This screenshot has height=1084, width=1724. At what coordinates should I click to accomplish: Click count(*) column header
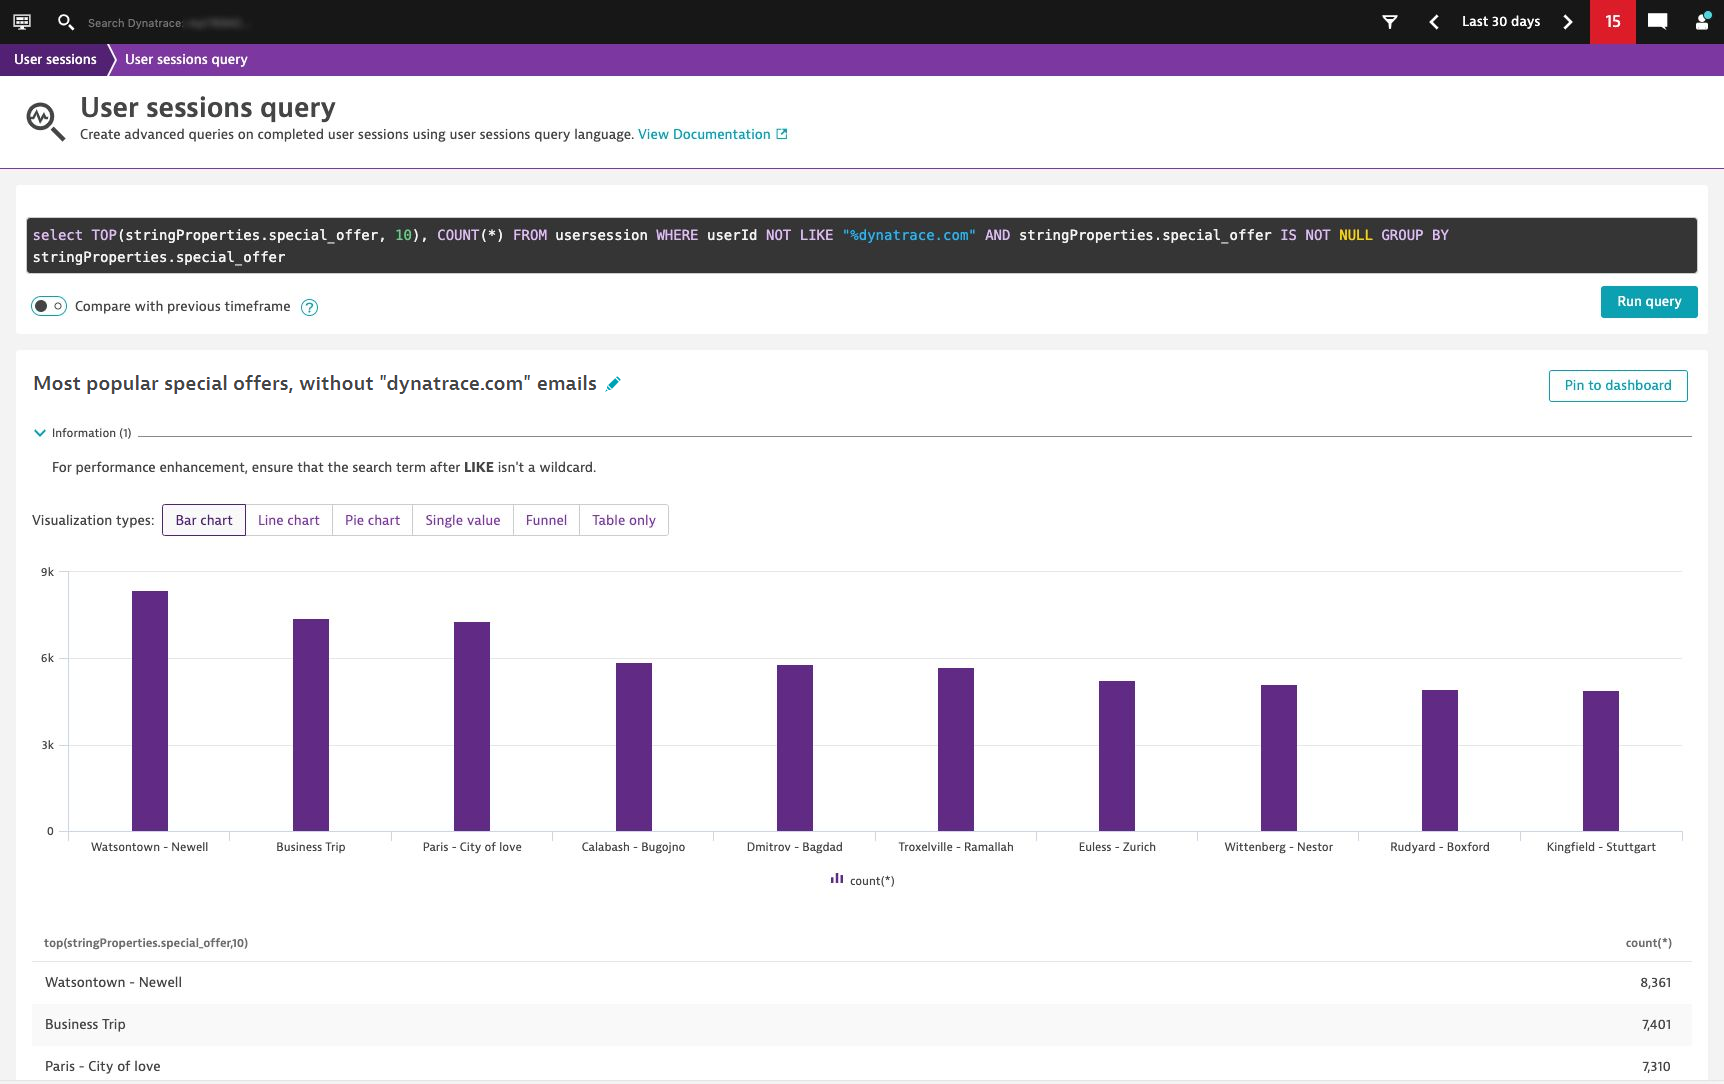[1648, 943]
